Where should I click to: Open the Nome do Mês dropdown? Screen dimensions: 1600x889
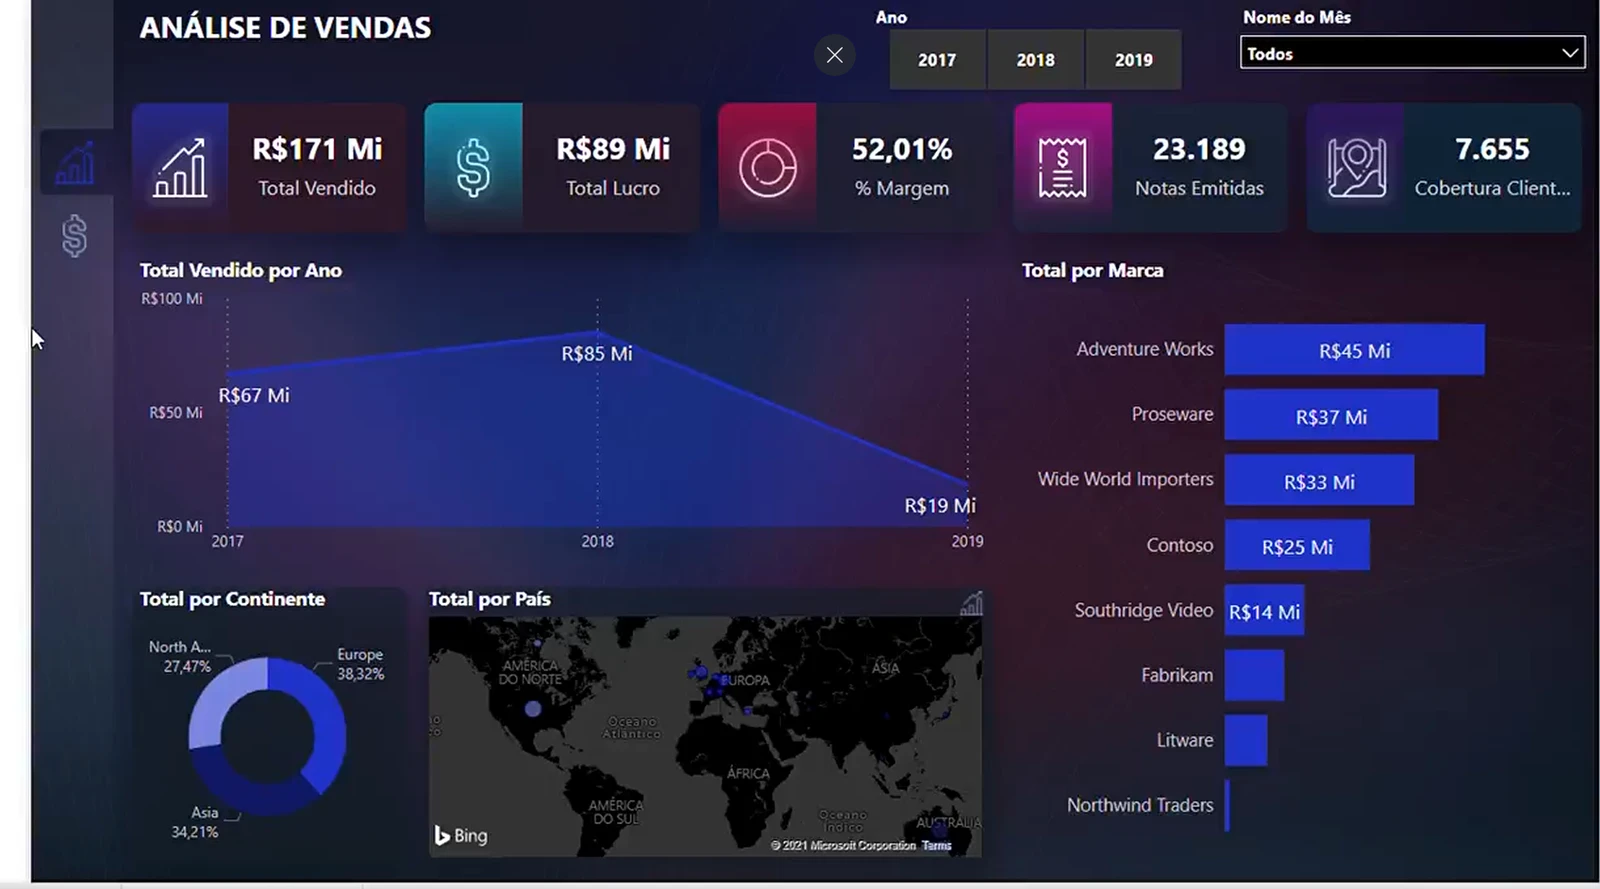click(x=1412, y=53)
